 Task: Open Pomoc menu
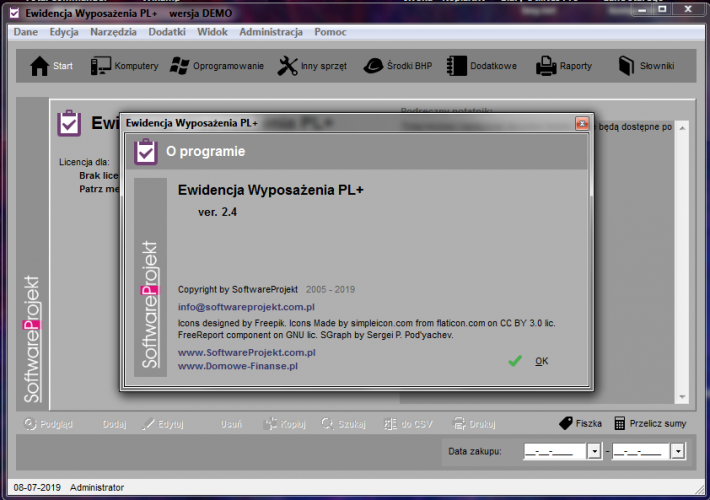330,32
